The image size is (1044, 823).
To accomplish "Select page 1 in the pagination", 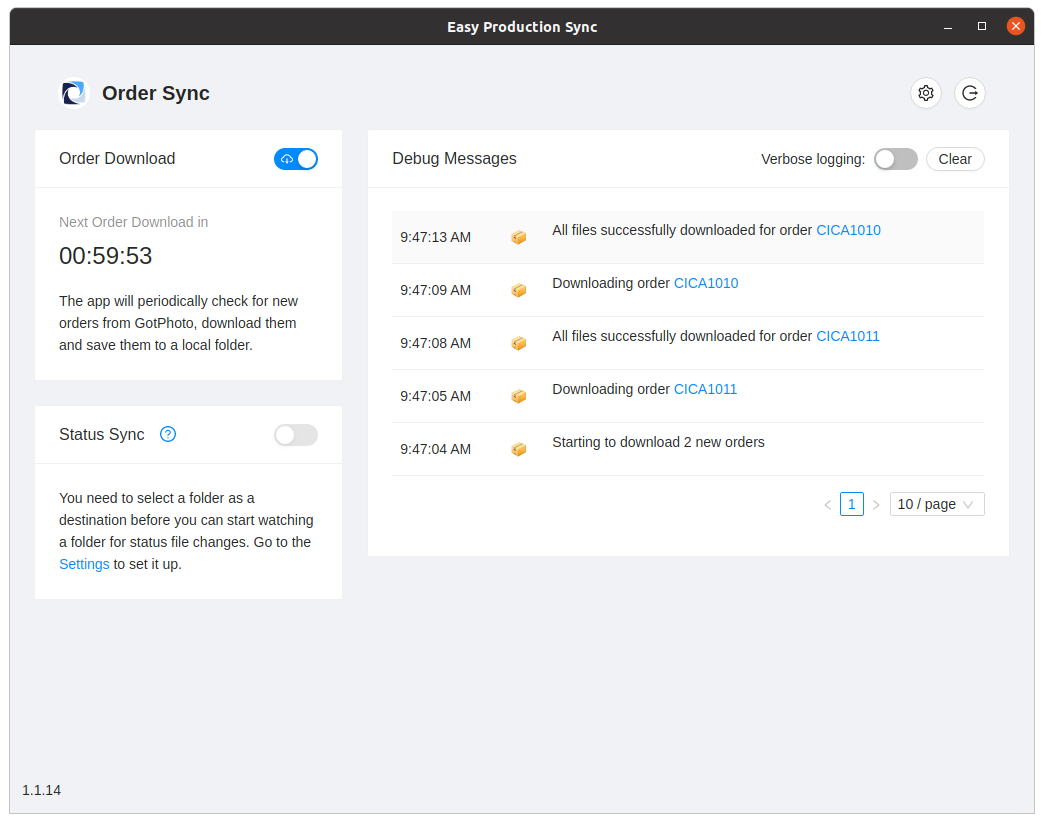I will [x=852, y=504].
